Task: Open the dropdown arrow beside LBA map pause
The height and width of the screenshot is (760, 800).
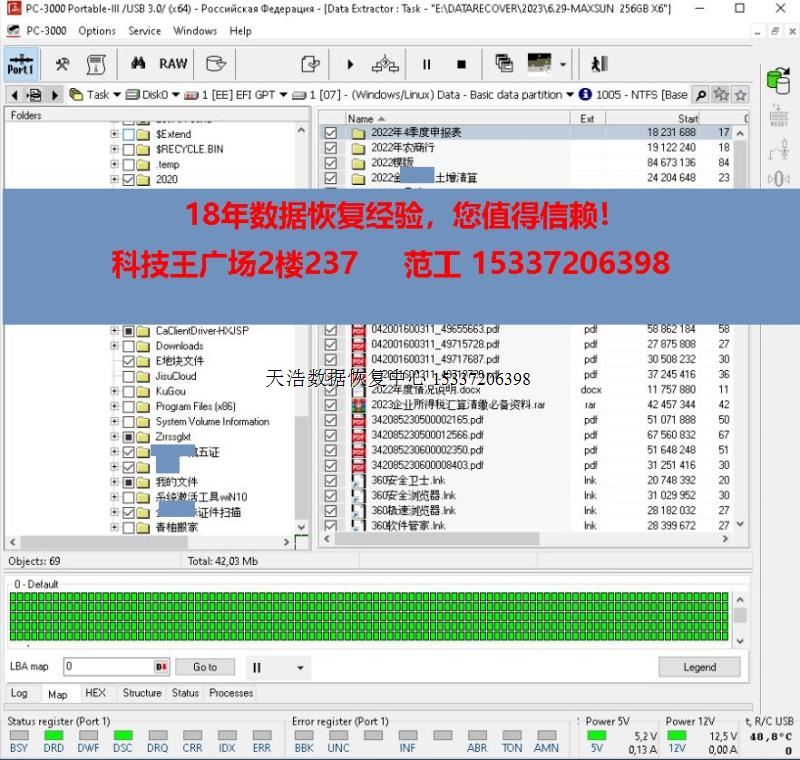Action: coord(299,668)
